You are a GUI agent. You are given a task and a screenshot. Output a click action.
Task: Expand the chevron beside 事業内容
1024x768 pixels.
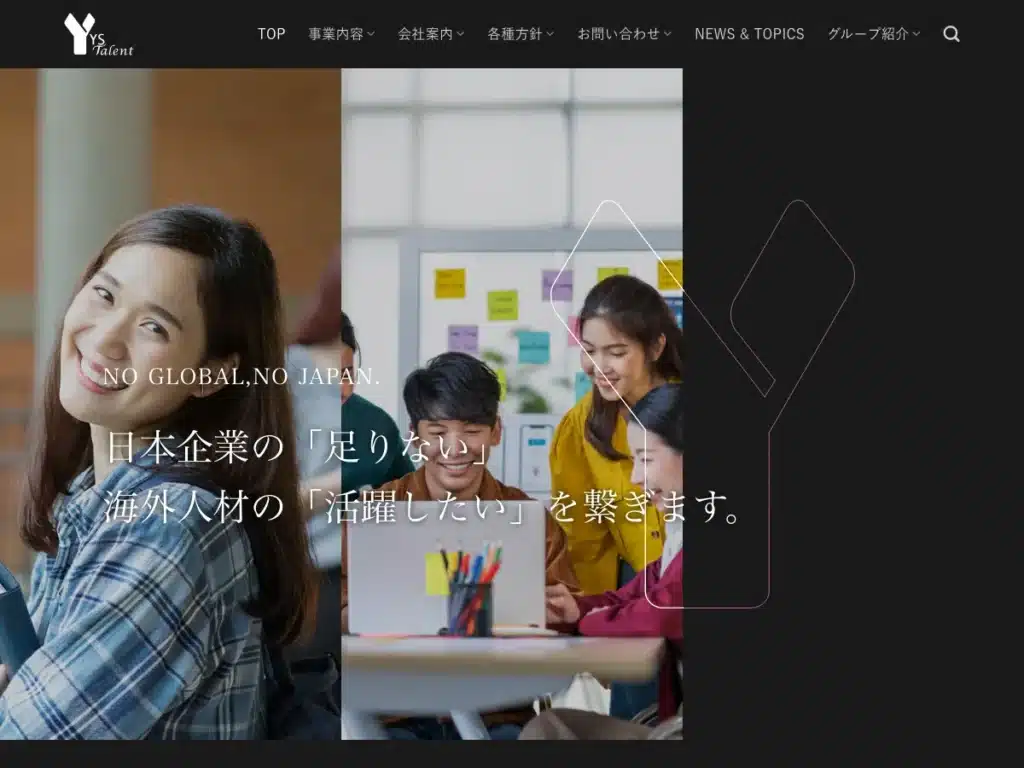click(371, 34)
